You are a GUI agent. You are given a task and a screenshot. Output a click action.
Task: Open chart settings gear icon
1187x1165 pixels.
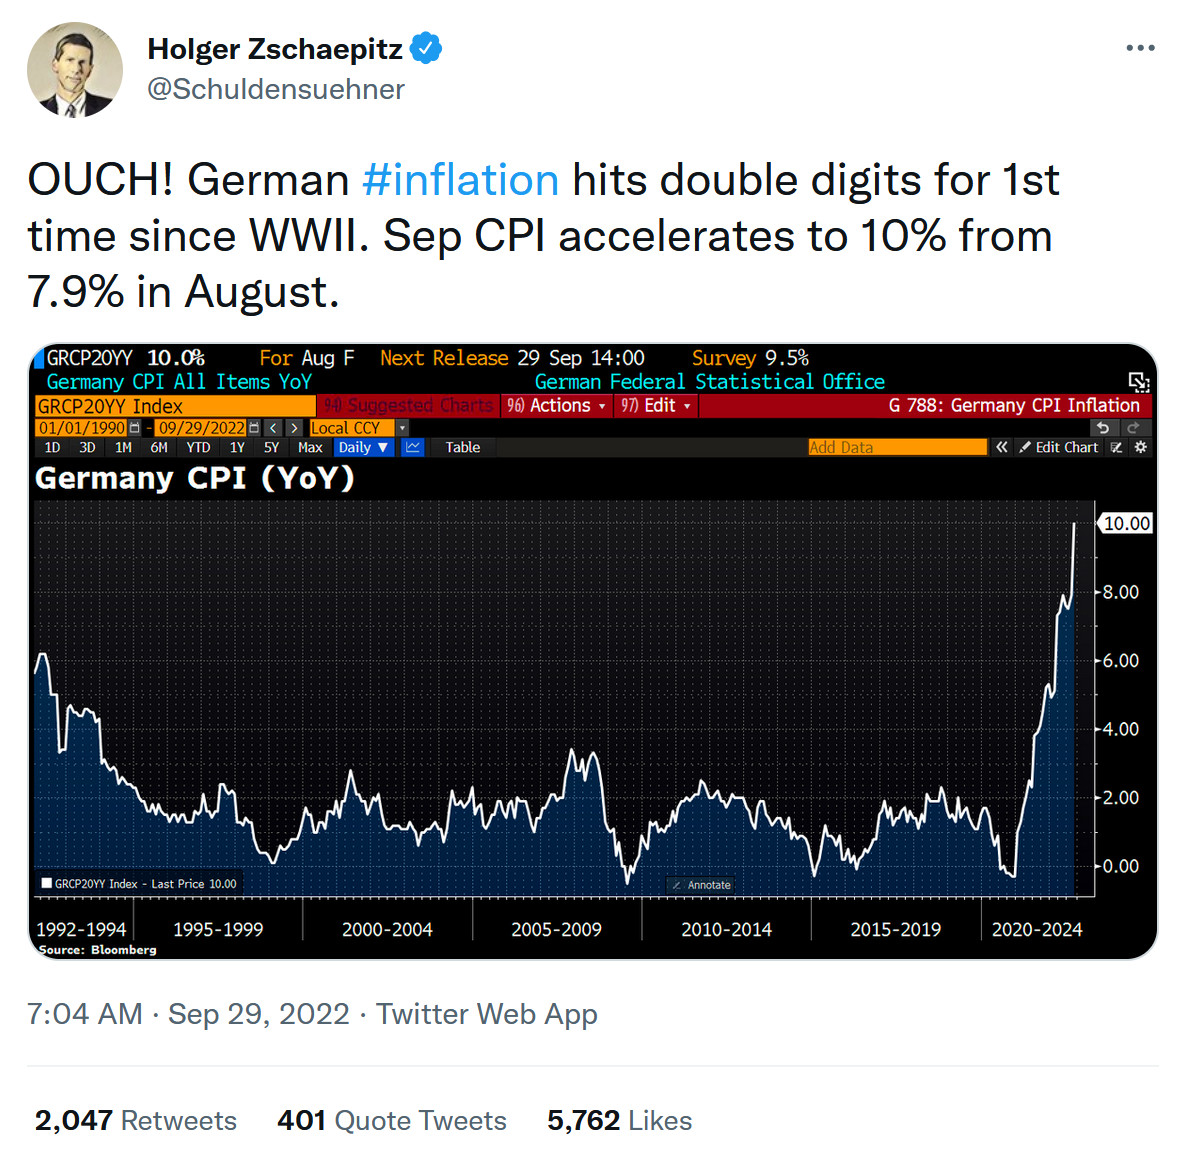click(x=1140, y=448)
